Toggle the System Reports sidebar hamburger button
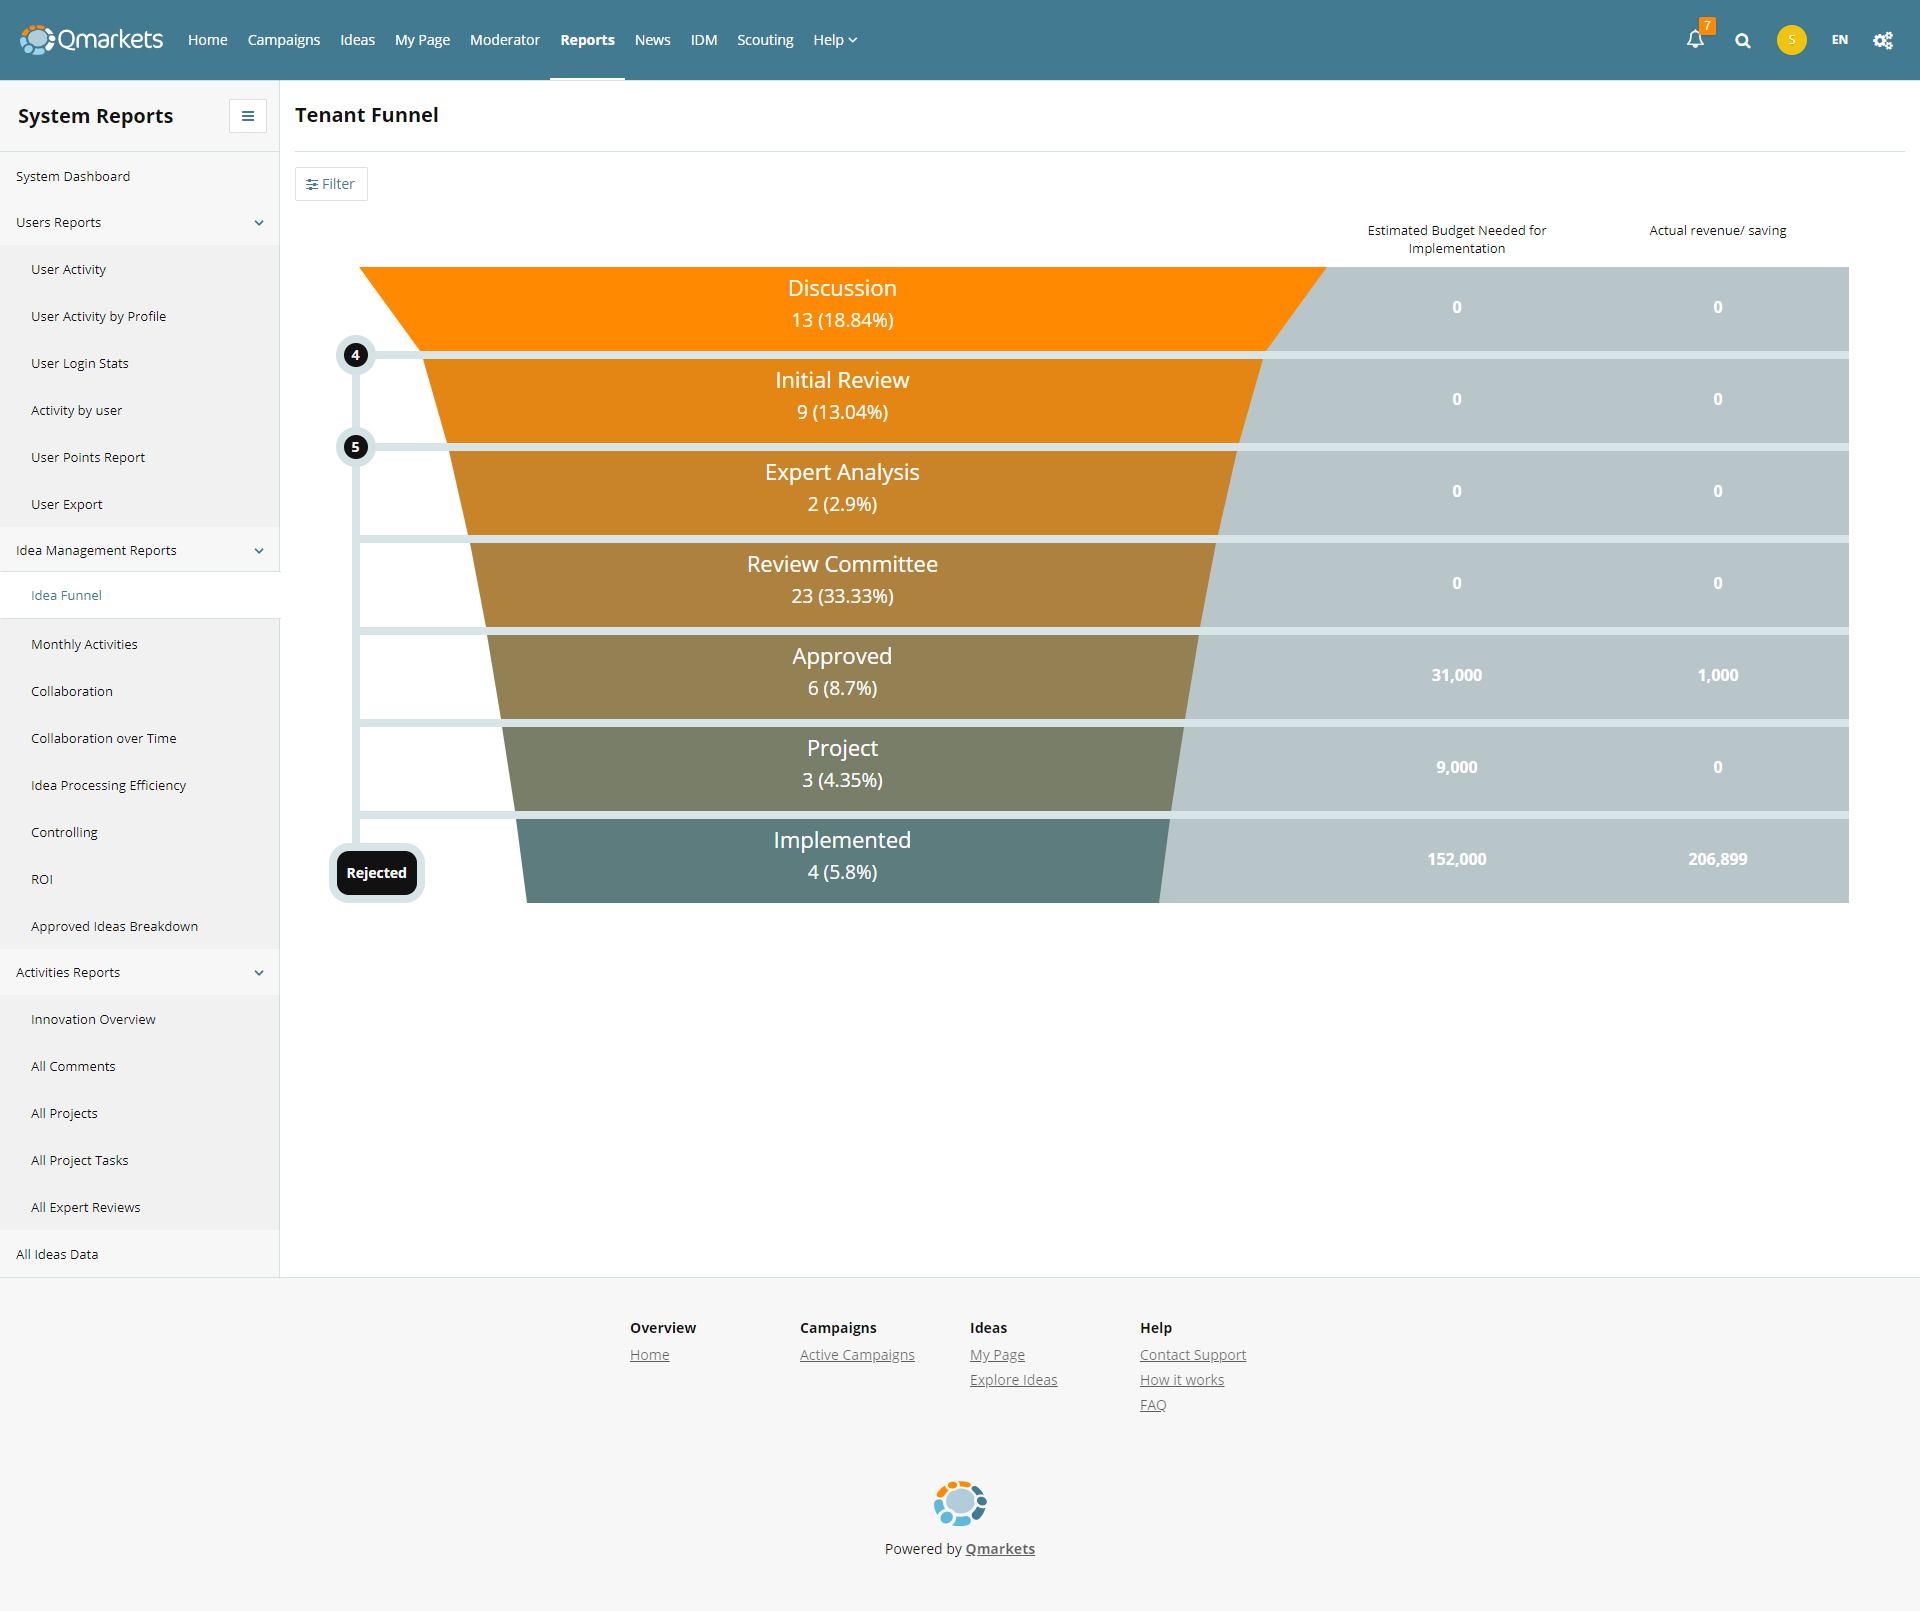Viewport: 1920px width, 1611px height. (x=247, y=116)
